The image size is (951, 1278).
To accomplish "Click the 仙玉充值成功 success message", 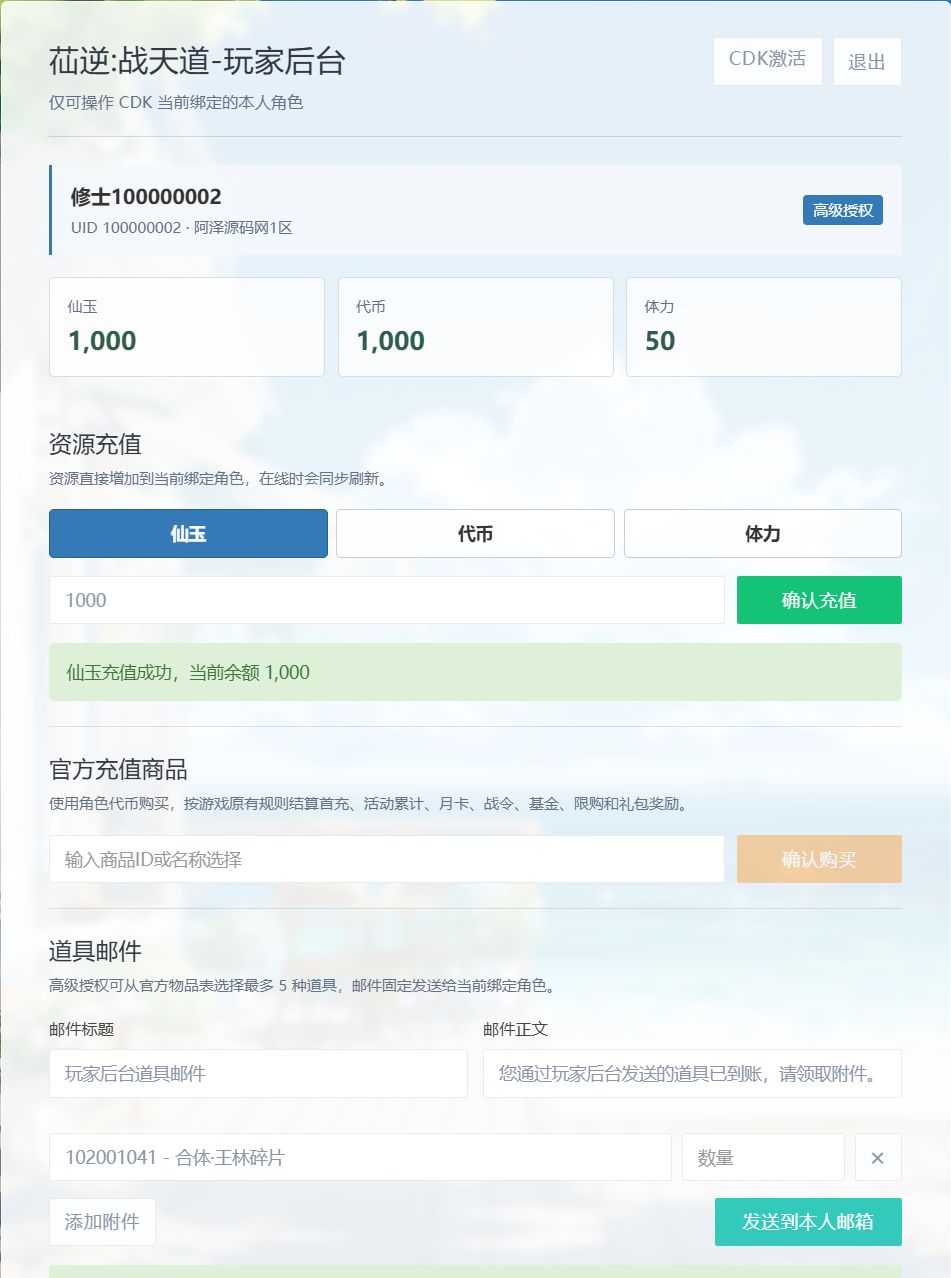I will tap(475, 672).
